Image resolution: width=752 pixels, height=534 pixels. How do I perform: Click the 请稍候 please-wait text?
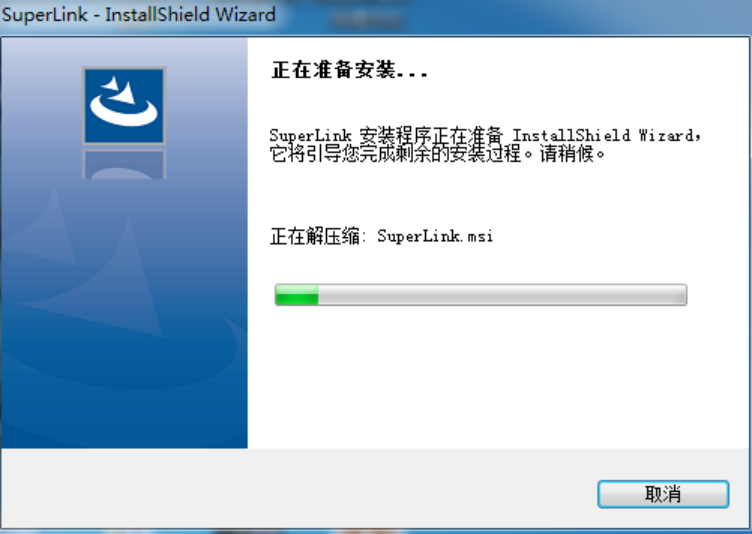click(567, 154)
